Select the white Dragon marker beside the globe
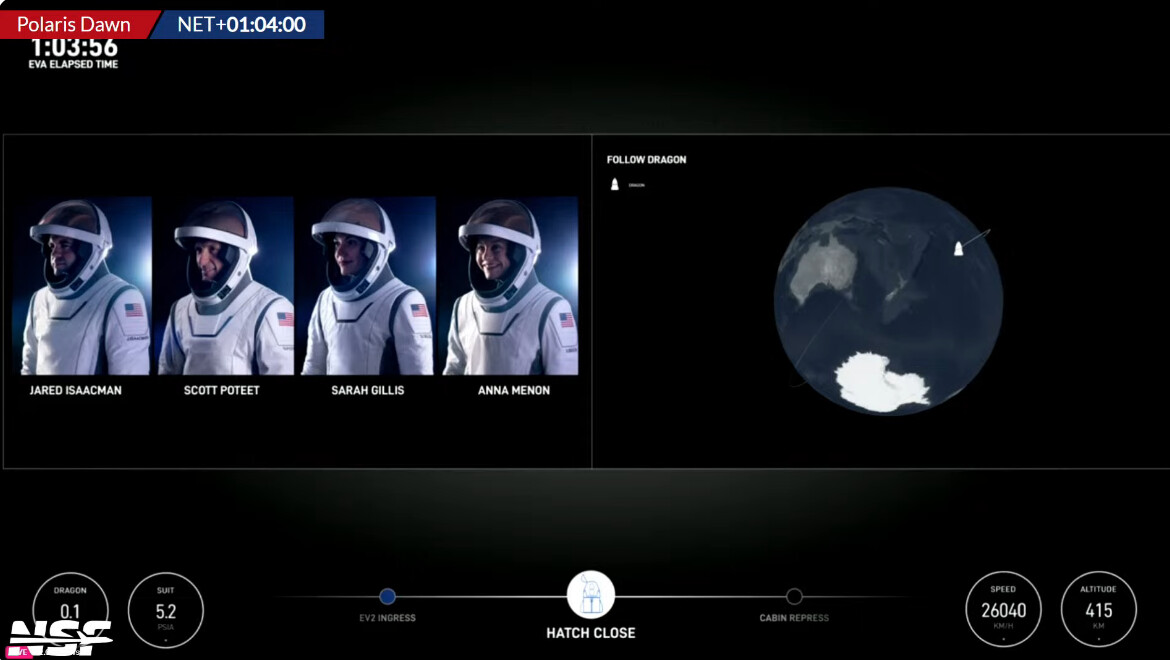1170x660 pixels. coord(959,248)
